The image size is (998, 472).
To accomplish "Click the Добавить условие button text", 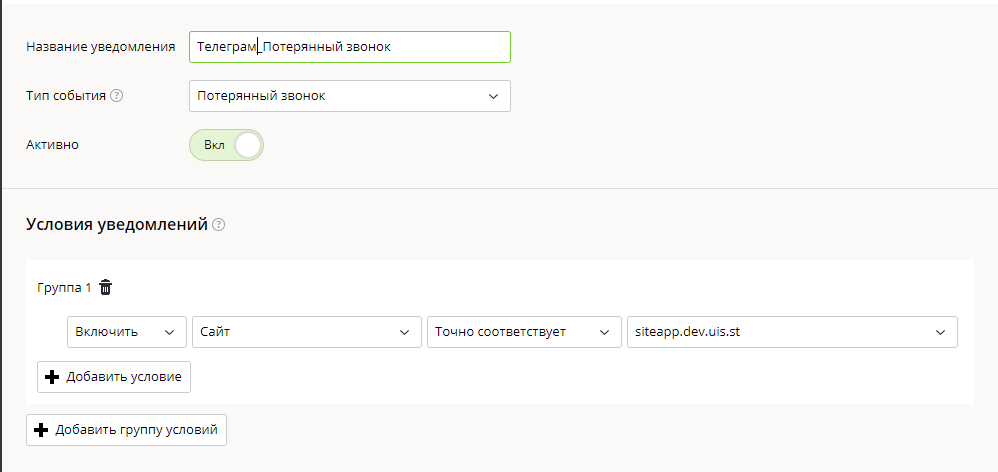I will pyautogui.click(x=124, y=377).
